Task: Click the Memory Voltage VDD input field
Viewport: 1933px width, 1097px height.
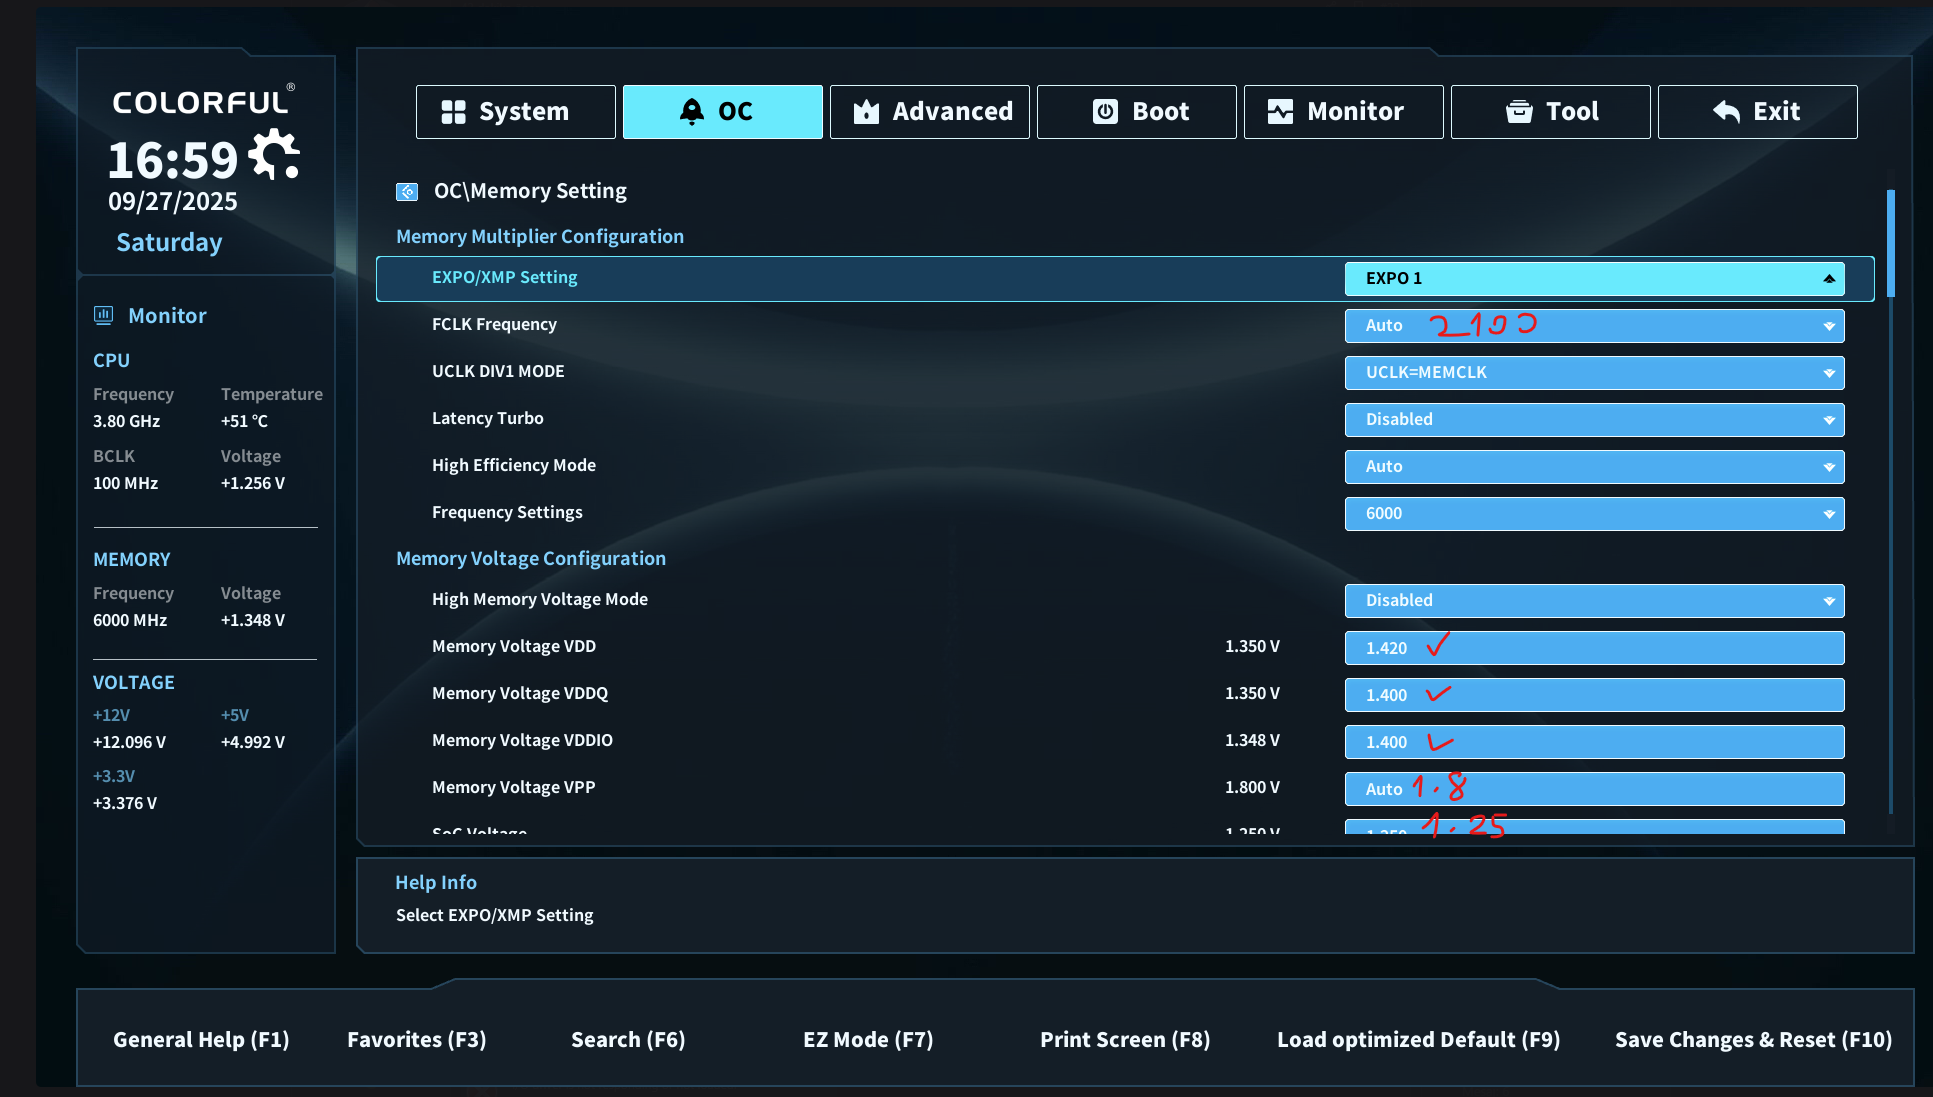Action: tap(1595, 648)
